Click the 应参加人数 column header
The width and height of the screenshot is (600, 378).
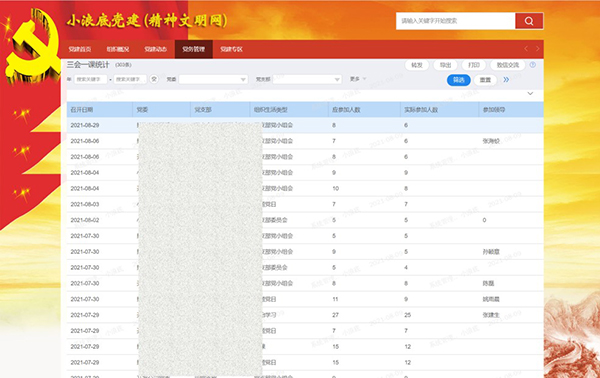point(364,110)
